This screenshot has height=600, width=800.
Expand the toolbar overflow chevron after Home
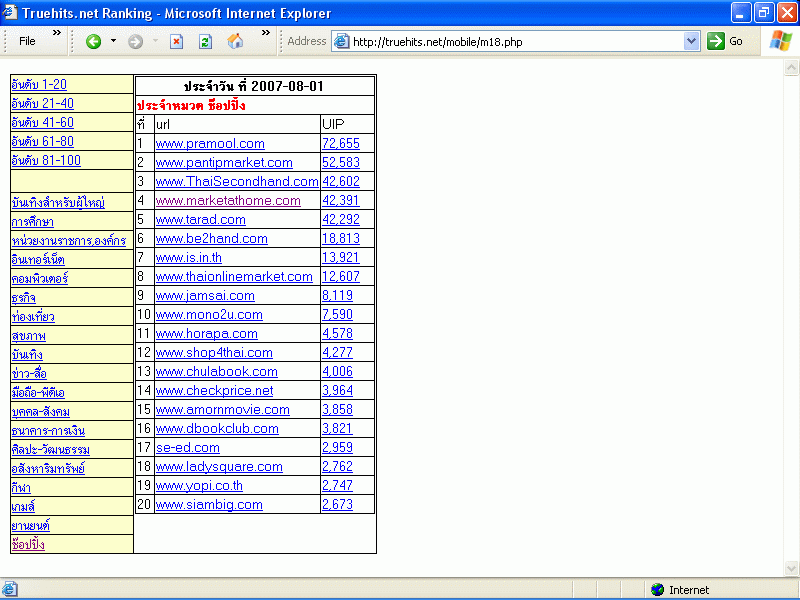[x=266, y=33]
